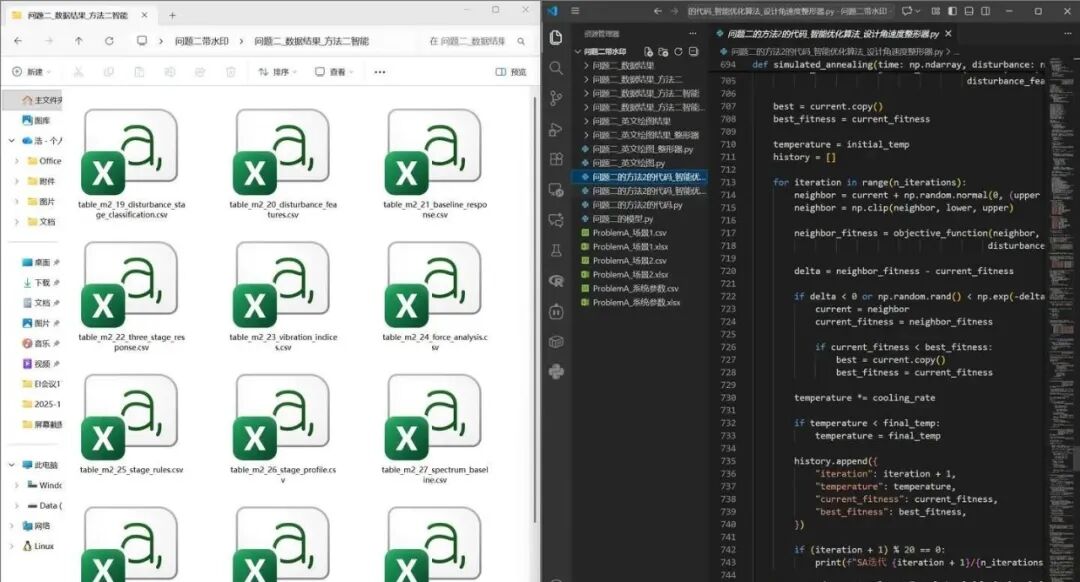Click Share icon in File Explorer toolbar
The width and height of the screenshot is (1080, 582).
tap(200, 72)
